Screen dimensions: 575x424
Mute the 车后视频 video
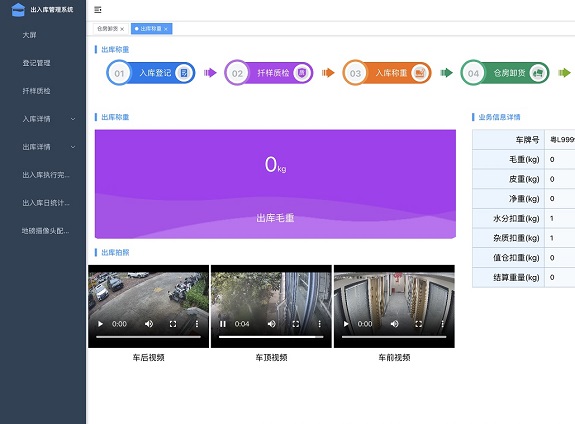click(149, 324)
